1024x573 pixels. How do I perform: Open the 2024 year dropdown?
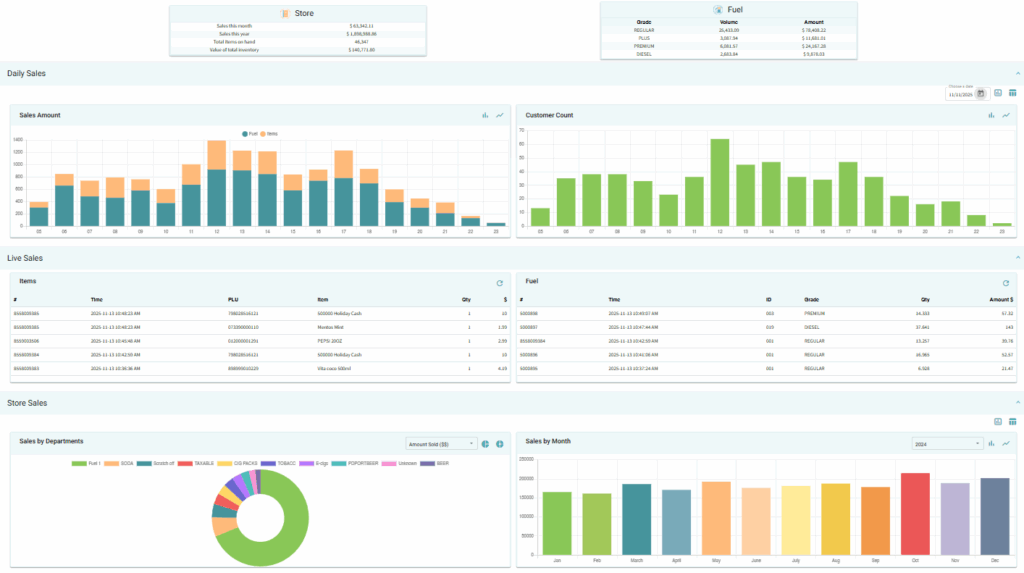pos(947,443)
